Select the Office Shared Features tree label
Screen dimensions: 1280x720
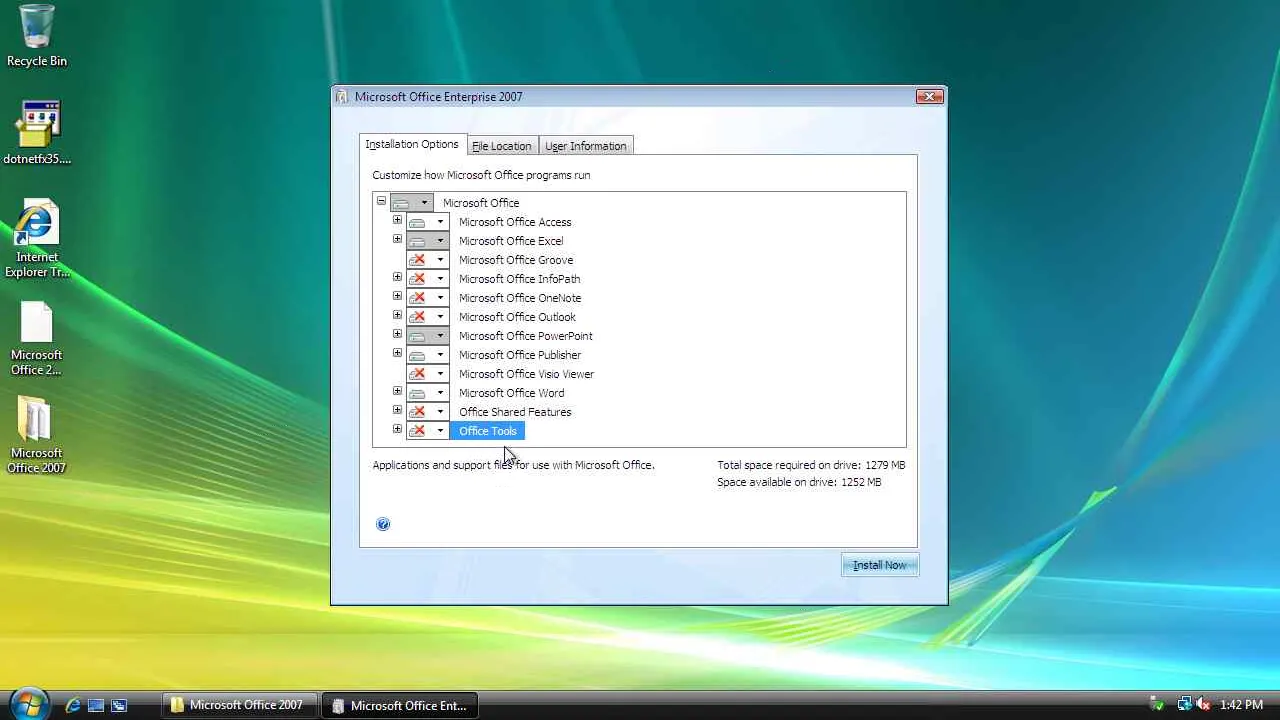click(515, 412)
